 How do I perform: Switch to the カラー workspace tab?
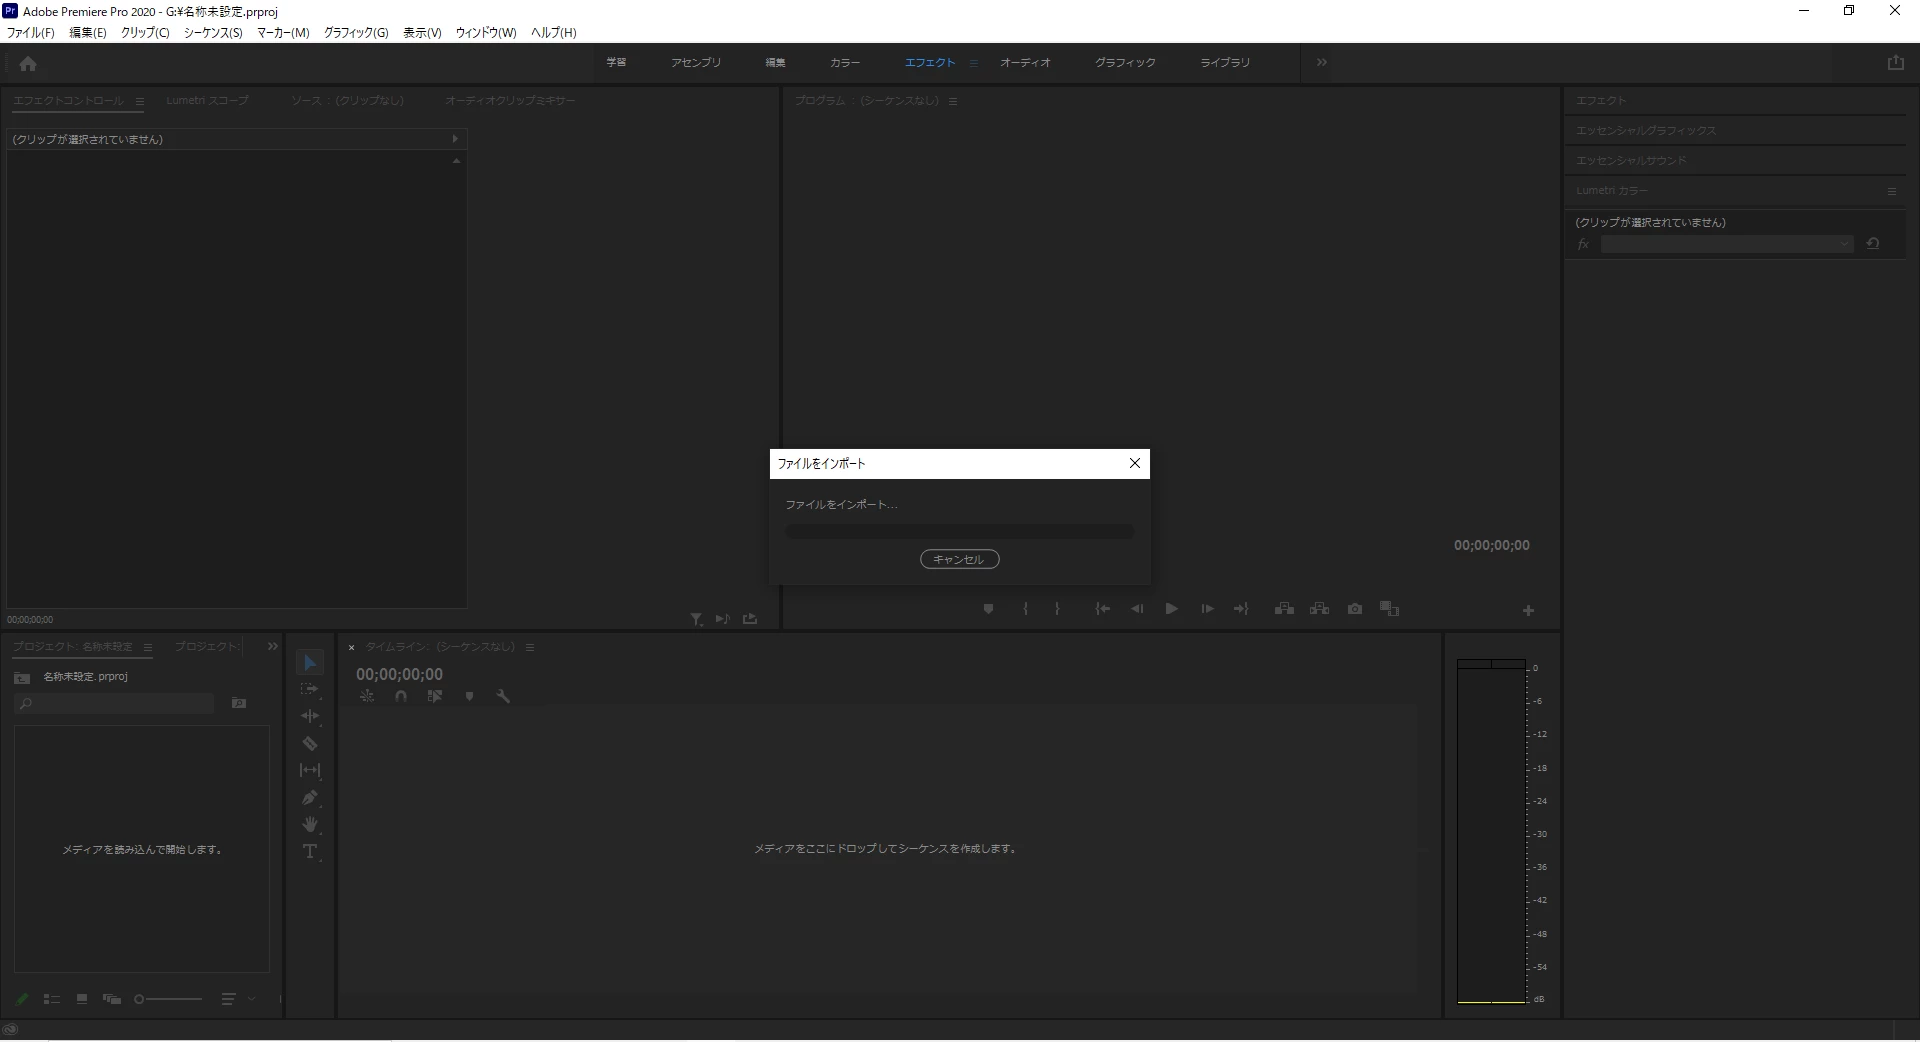click(x=845, y=62)
